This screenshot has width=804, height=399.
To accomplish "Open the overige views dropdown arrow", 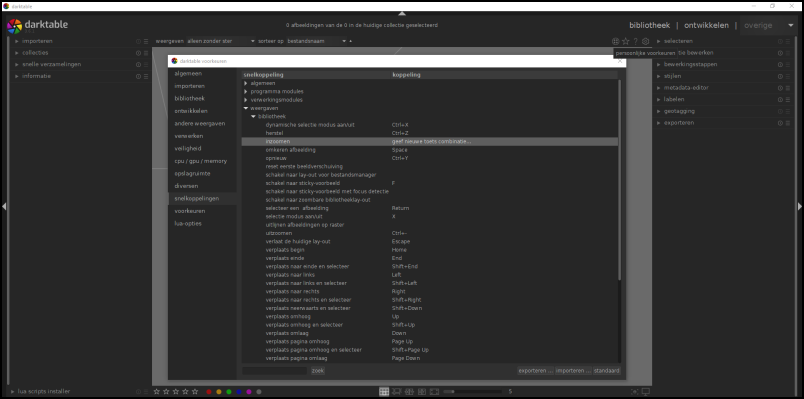I will (x=791, y=25).
